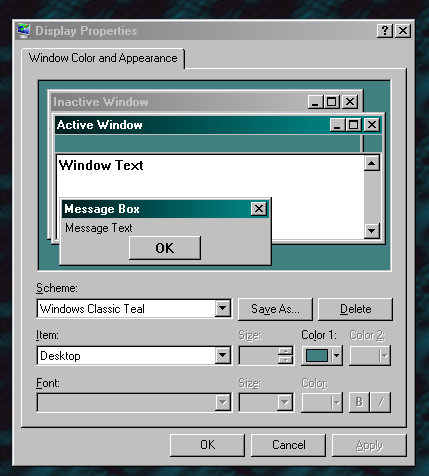Click the Inactive Window title bar in preview
Viewport: 429px width, 476px height.
click(x=206, y=102)
